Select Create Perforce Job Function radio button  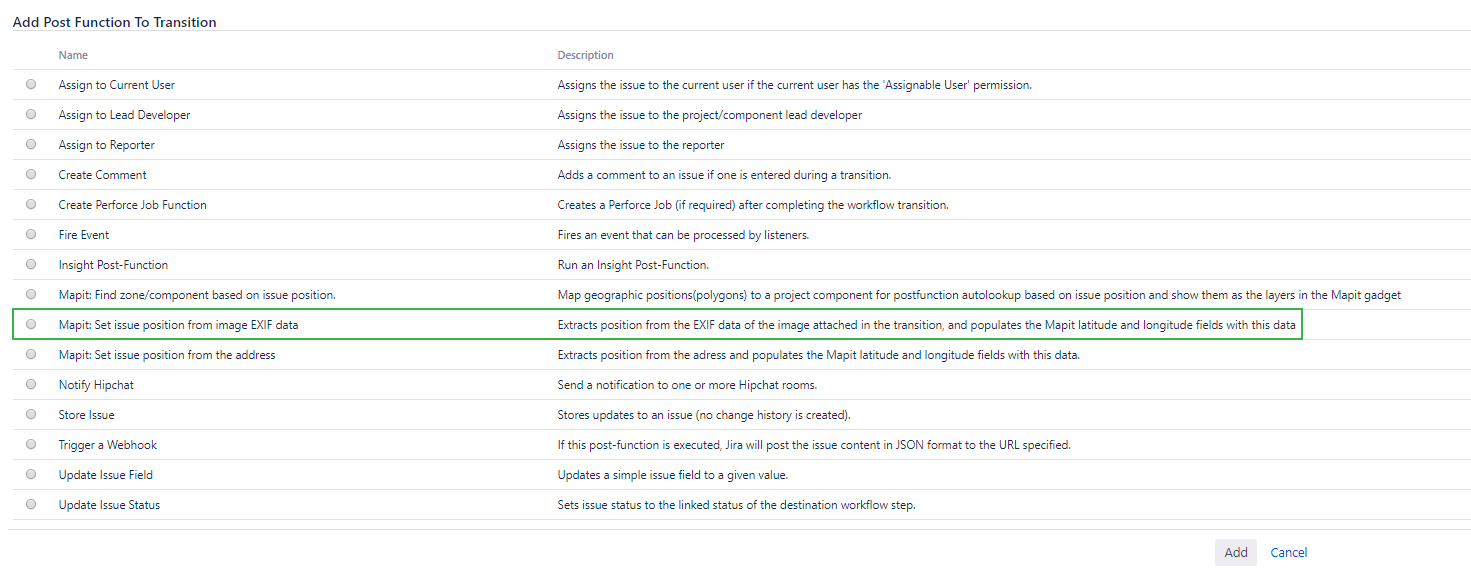coord(31,205)
